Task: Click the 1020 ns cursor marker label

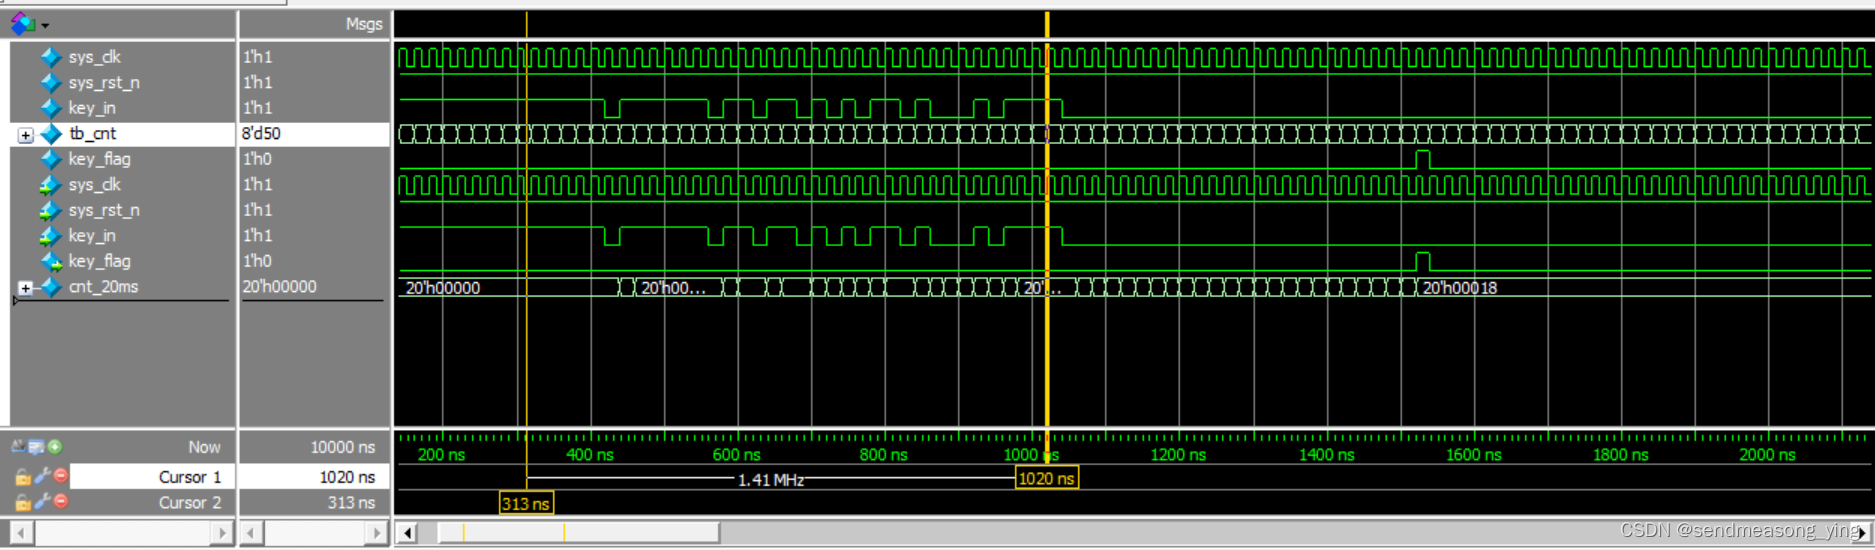Action: (1046, 478)
